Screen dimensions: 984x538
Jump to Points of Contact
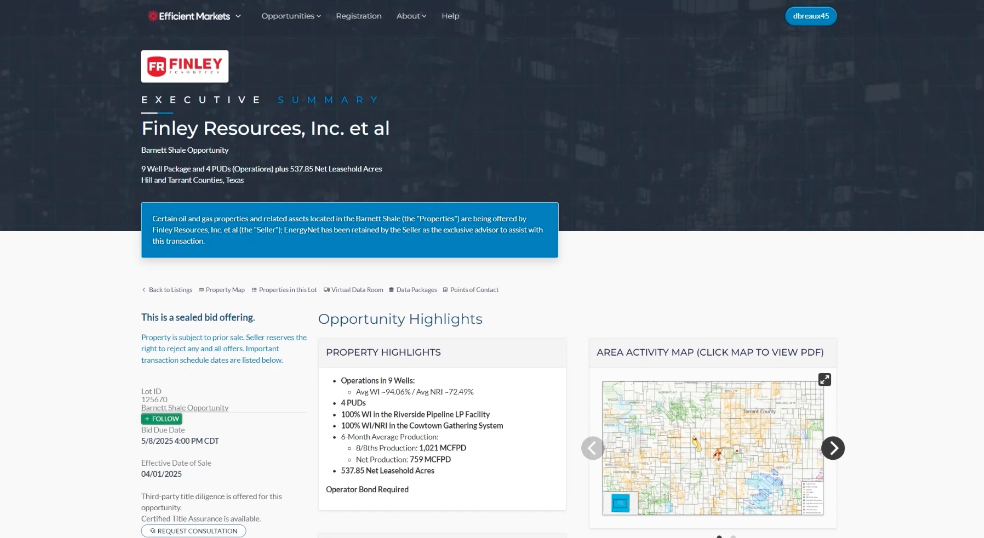[x=471, y=290]
